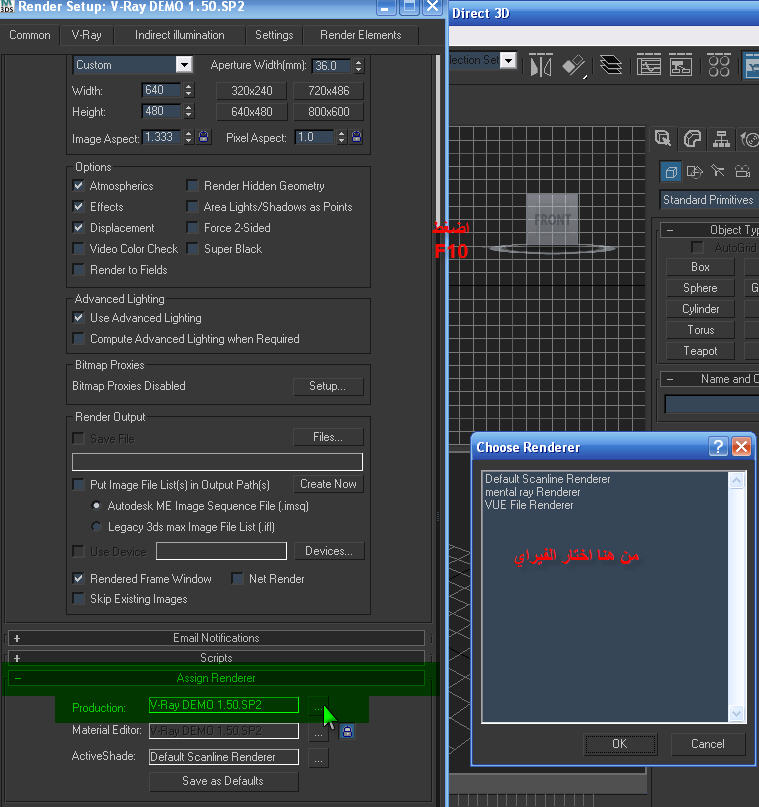The height and width of the screenshot is (807, 759).
Task: Click the Aperture Width spinner arrows
Action: [x=359, y=65]
